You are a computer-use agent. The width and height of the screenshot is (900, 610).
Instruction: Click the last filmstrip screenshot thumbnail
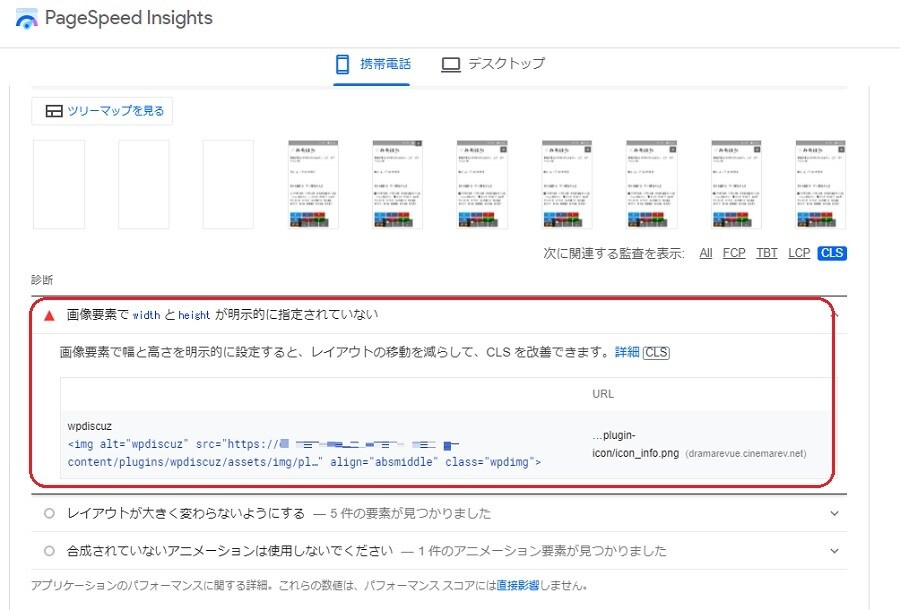click(820, 184)
